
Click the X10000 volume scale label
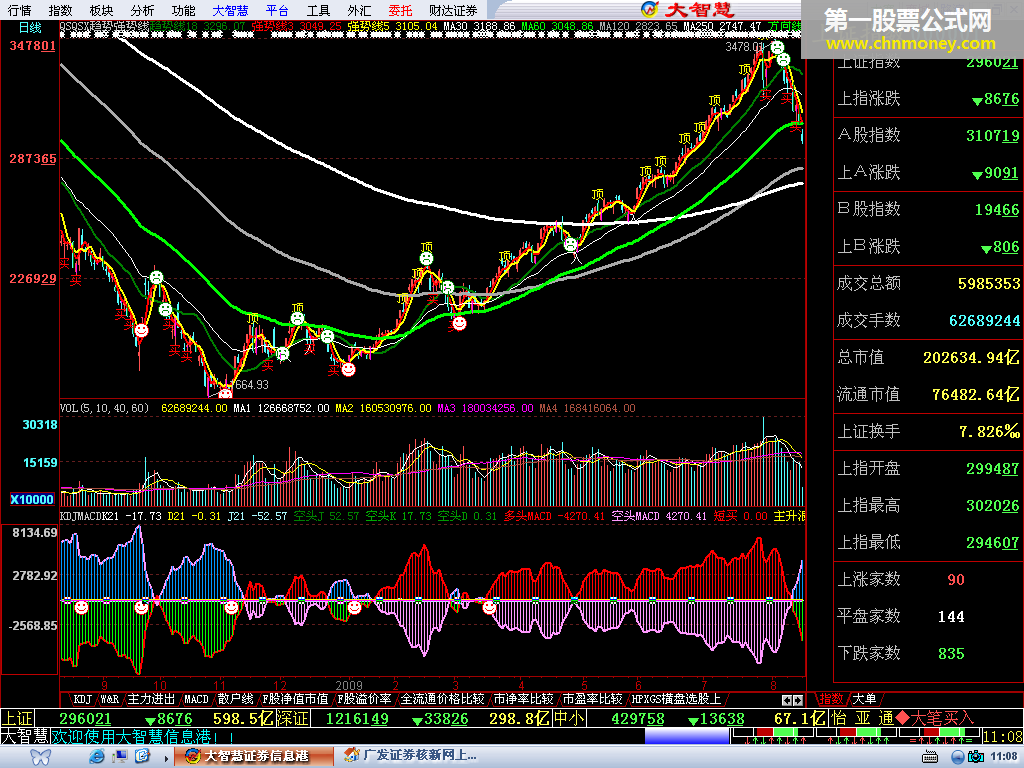[x=32, y=500]
